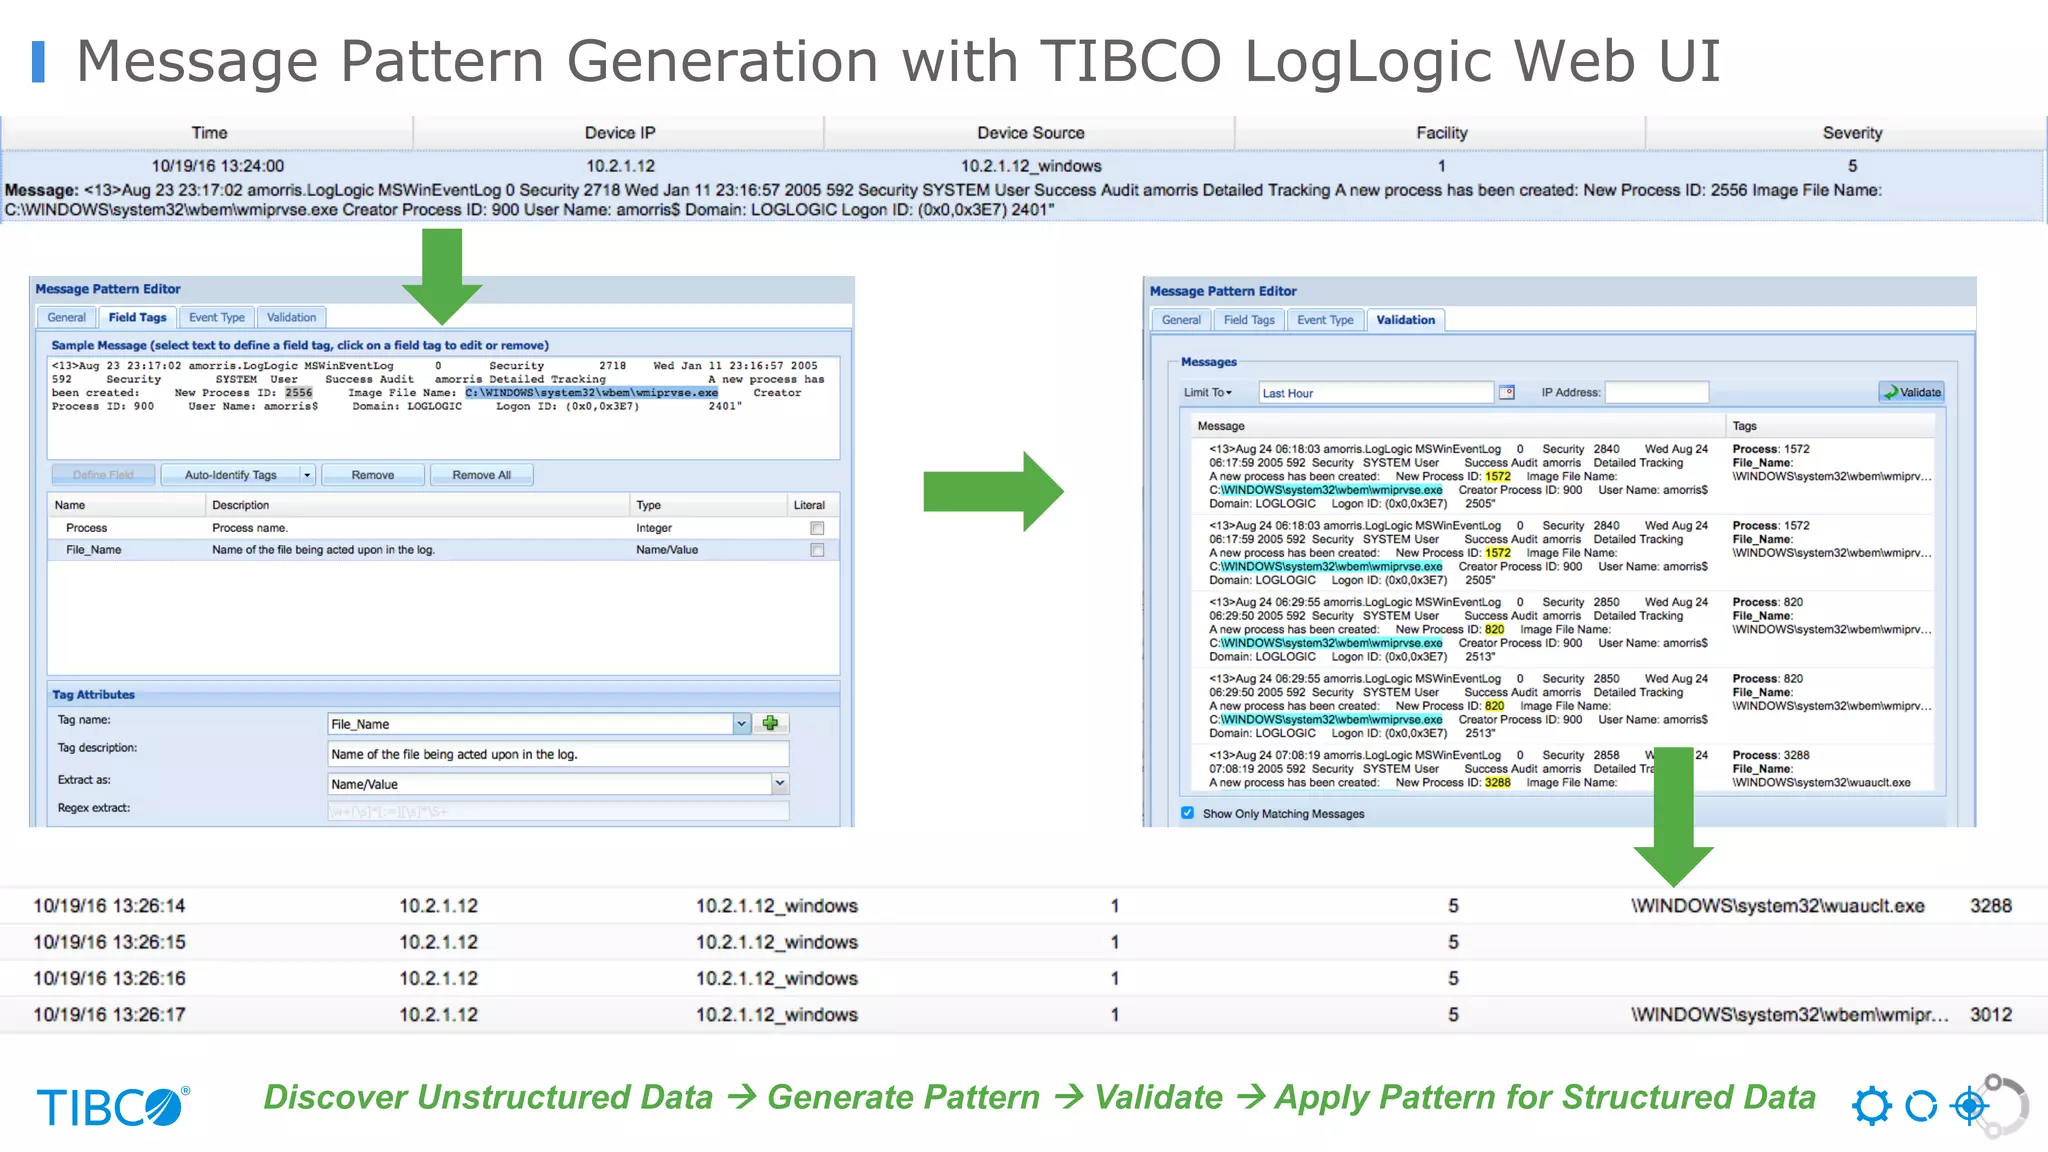Click 10.2.1.12_windows cell in top row
Viewport: 2048px width, 1152px height.
point(1030,166)
